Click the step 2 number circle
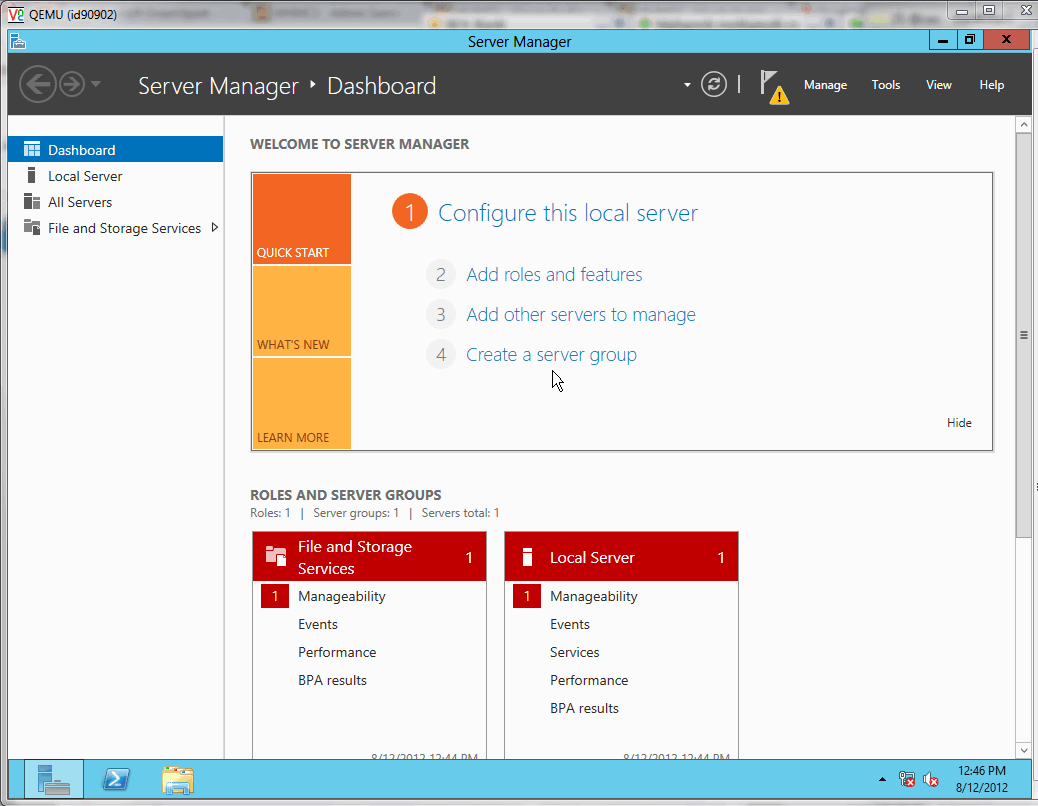 tap(441, 275)
